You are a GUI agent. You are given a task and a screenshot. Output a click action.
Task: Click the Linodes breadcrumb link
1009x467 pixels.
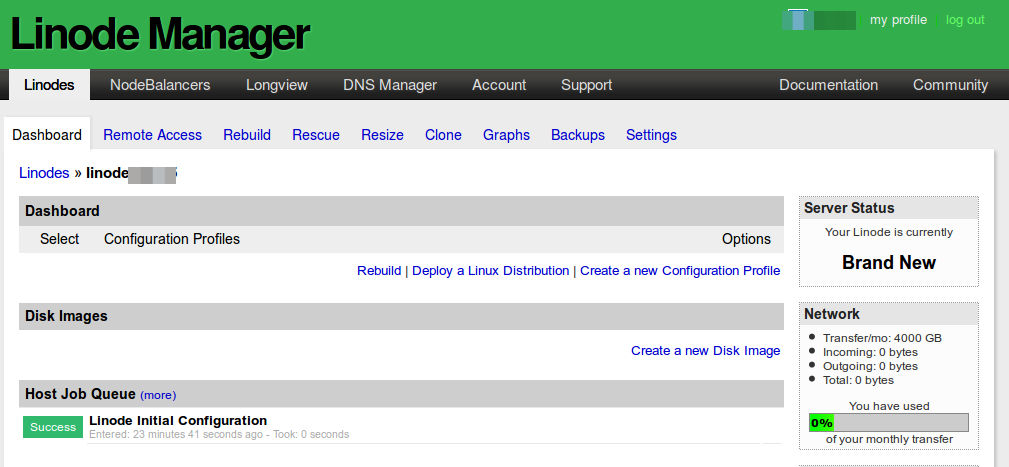(x=44, y=173)
